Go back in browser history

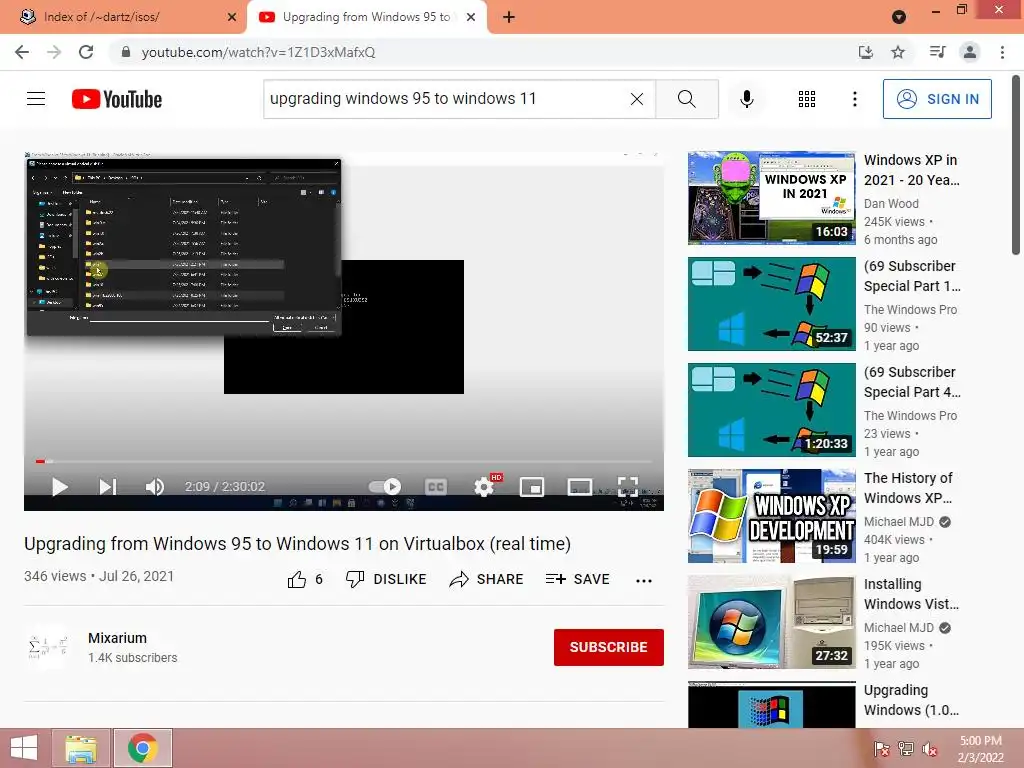[22, 52]
